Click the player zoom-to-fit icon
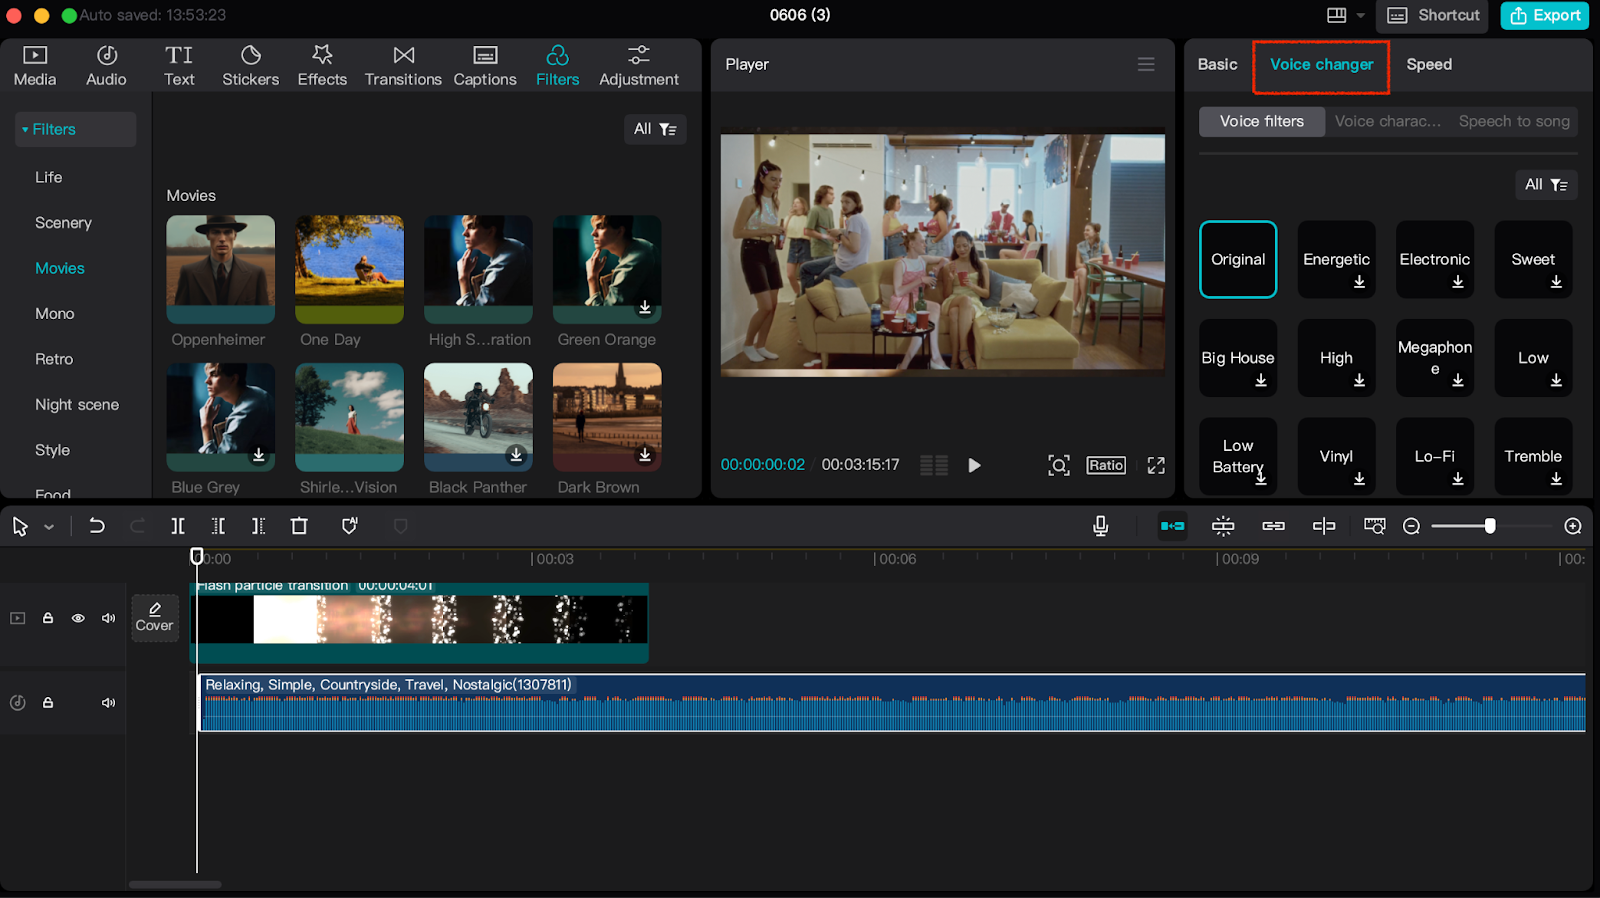The width and height of the screenshot is (1600, 898). [1058, 465]
